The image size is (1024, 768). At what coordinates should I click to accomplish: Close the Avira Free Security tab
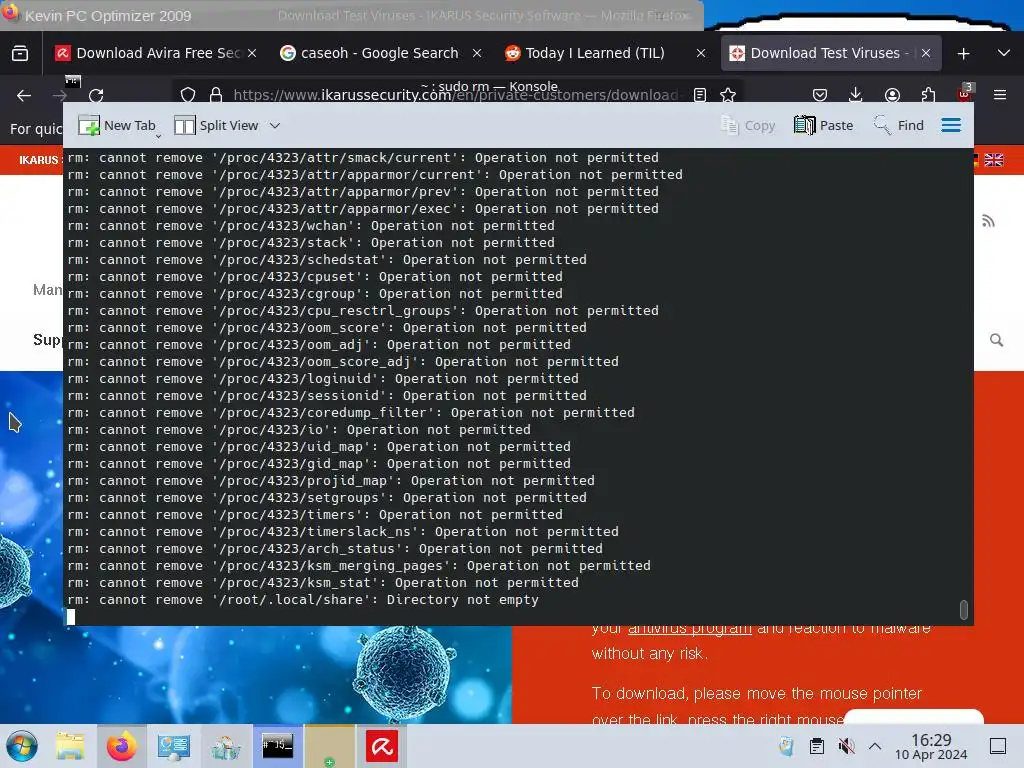pyautogui.click(x=252, y=53)
